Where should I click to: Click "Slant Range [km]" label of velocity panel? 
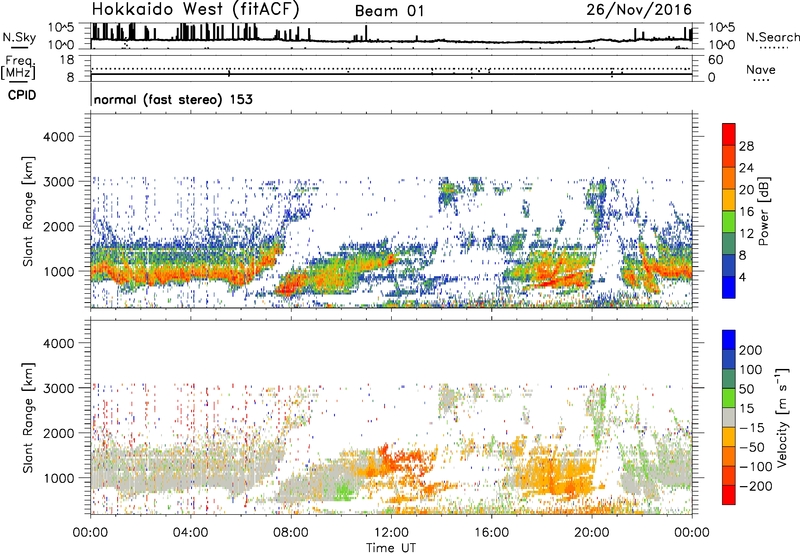coord(28,418)
